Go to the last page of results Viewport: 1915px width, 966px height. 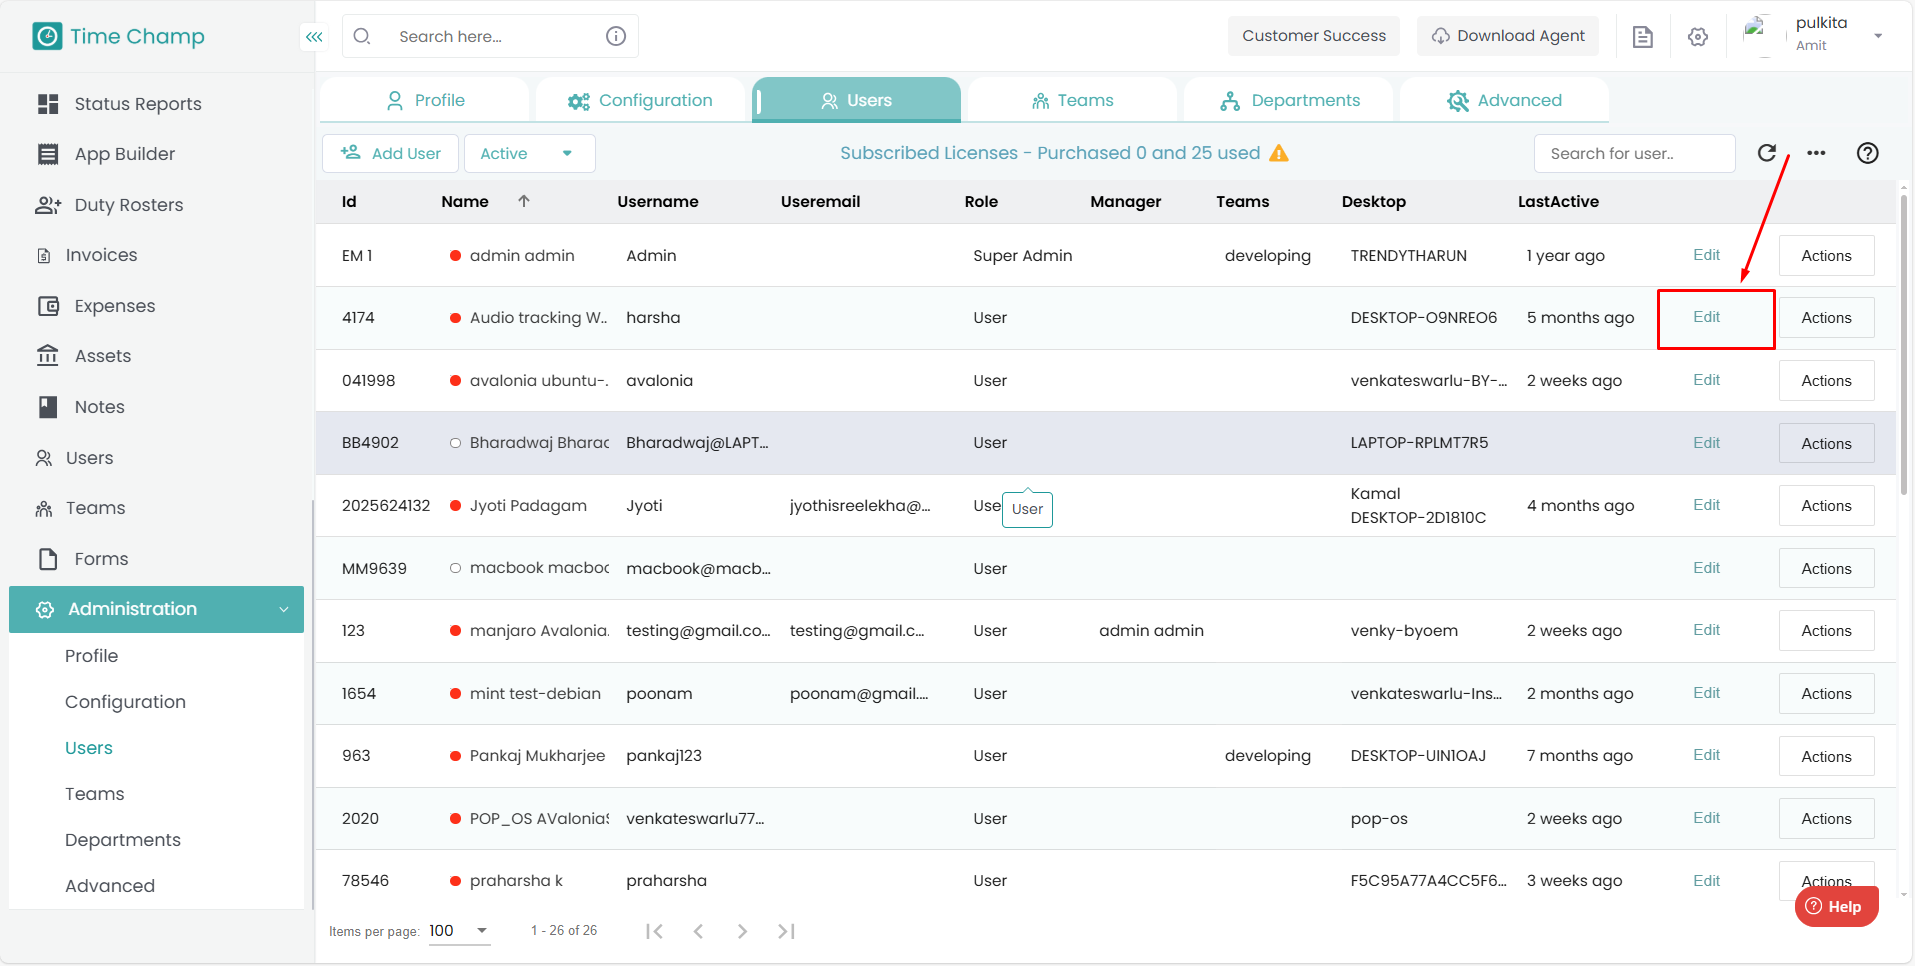tap(786, 931)
